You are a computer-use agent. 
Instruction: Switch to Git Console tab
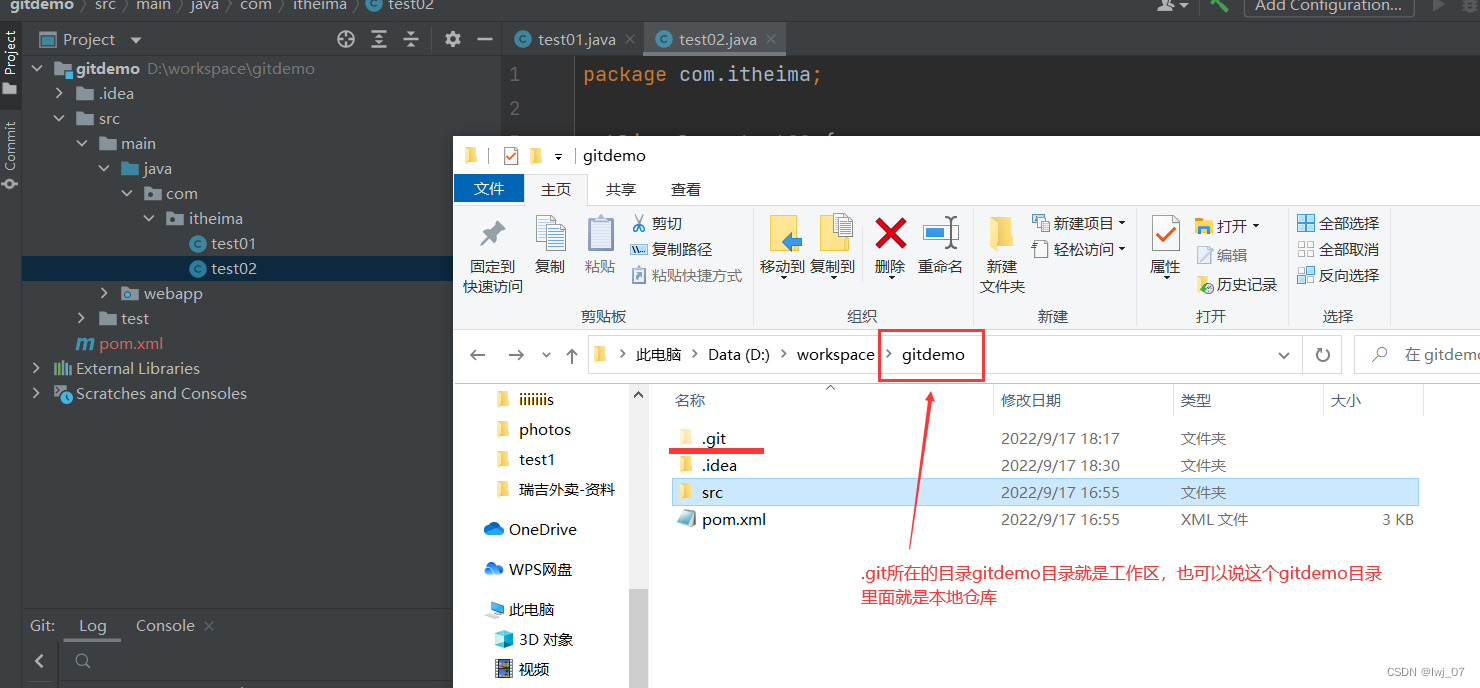(165, 626)
